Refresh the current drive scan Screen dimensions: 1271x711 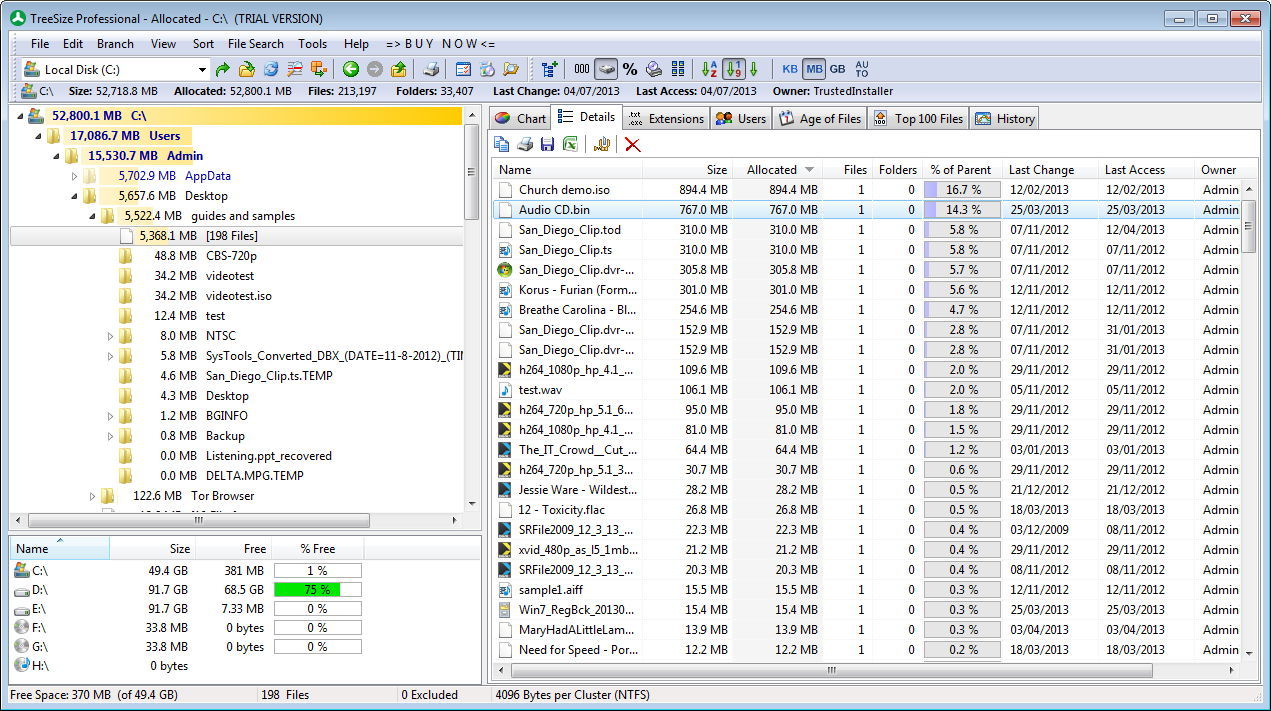tap(269, 68)
